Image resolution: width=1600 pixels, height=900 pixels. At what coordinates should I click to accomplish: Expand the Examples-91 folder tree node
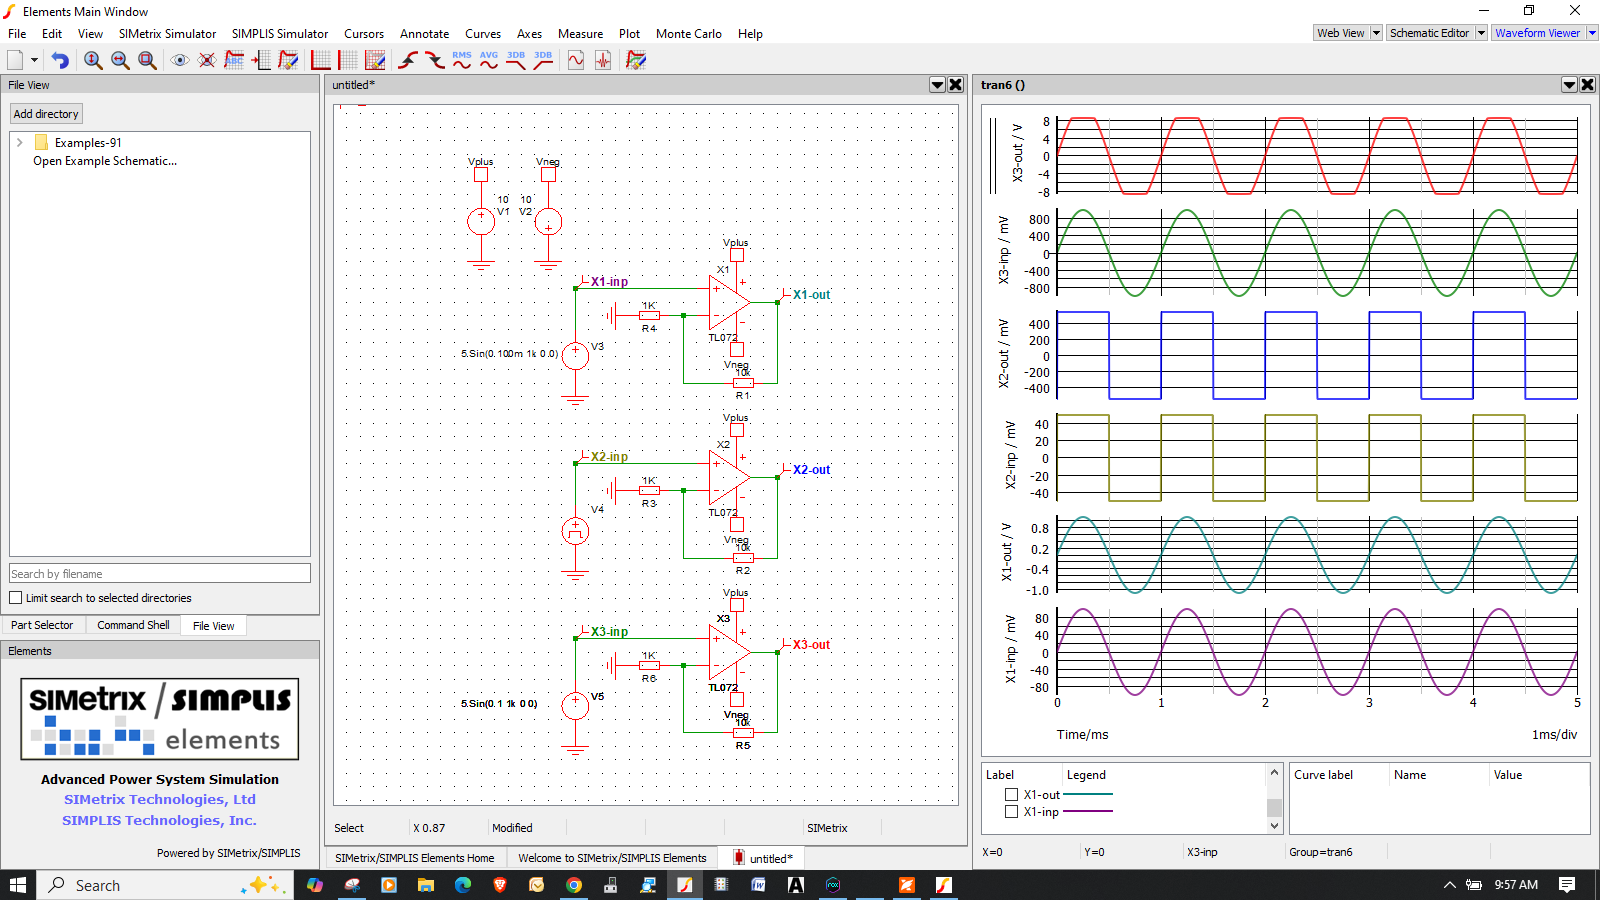(x=19, y=142)
